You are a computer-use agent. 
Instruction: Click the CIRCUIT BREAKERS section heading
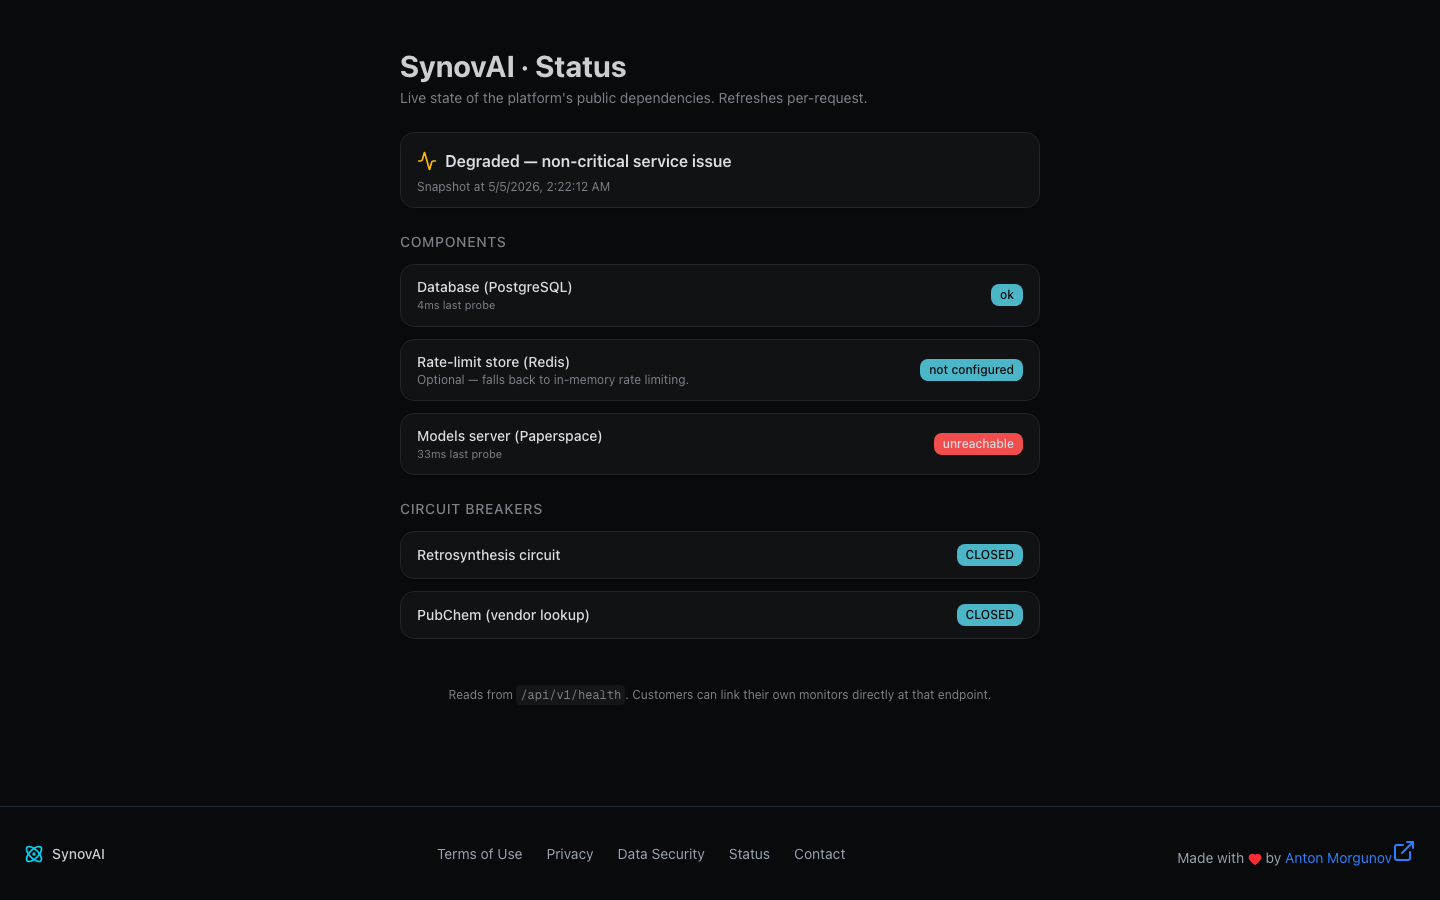tap(471, 509)
